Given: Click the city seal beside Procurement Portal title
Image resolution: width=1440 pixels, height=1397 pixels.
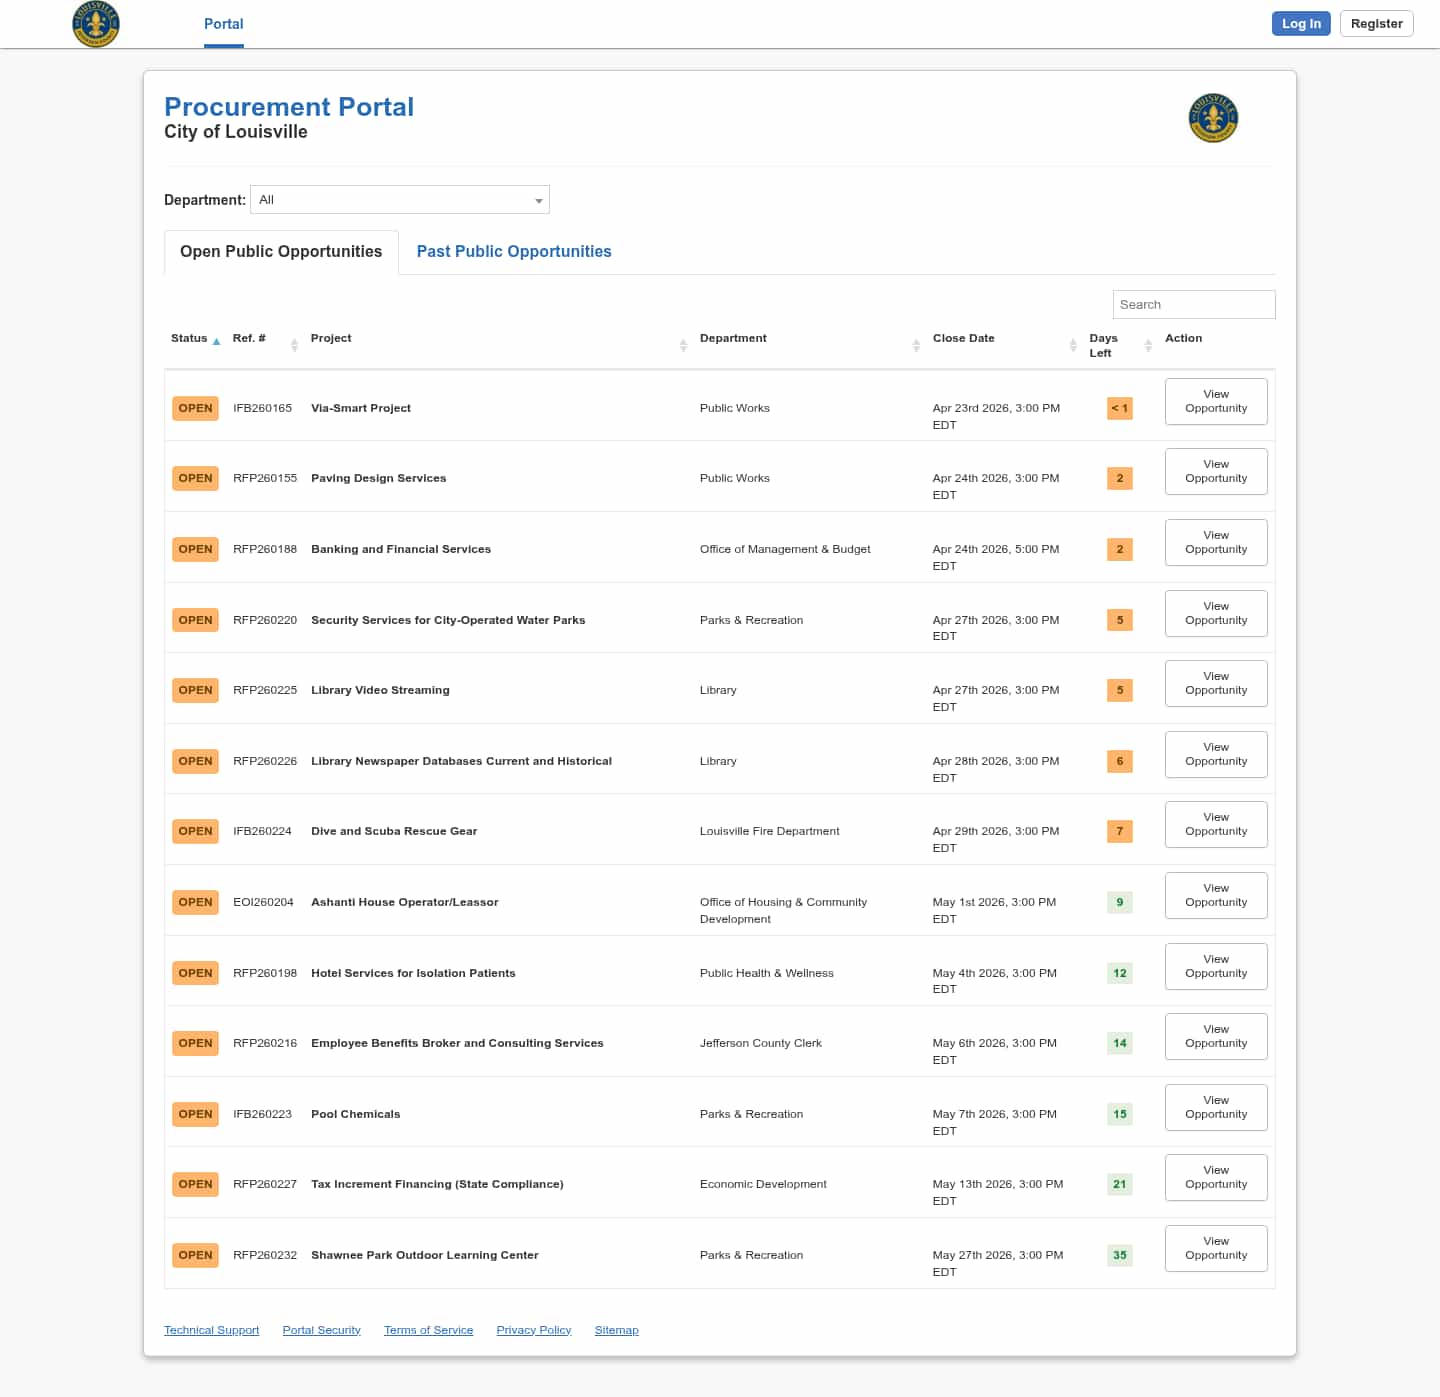Looking at the screenshot, I should [x=1213, y=118].
